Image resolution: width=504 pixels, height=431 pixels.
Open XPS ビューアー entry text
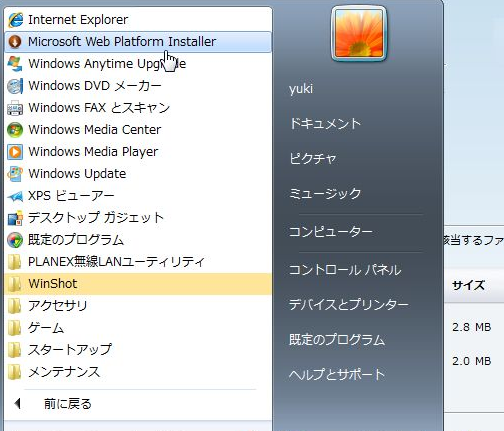(71, 196)
